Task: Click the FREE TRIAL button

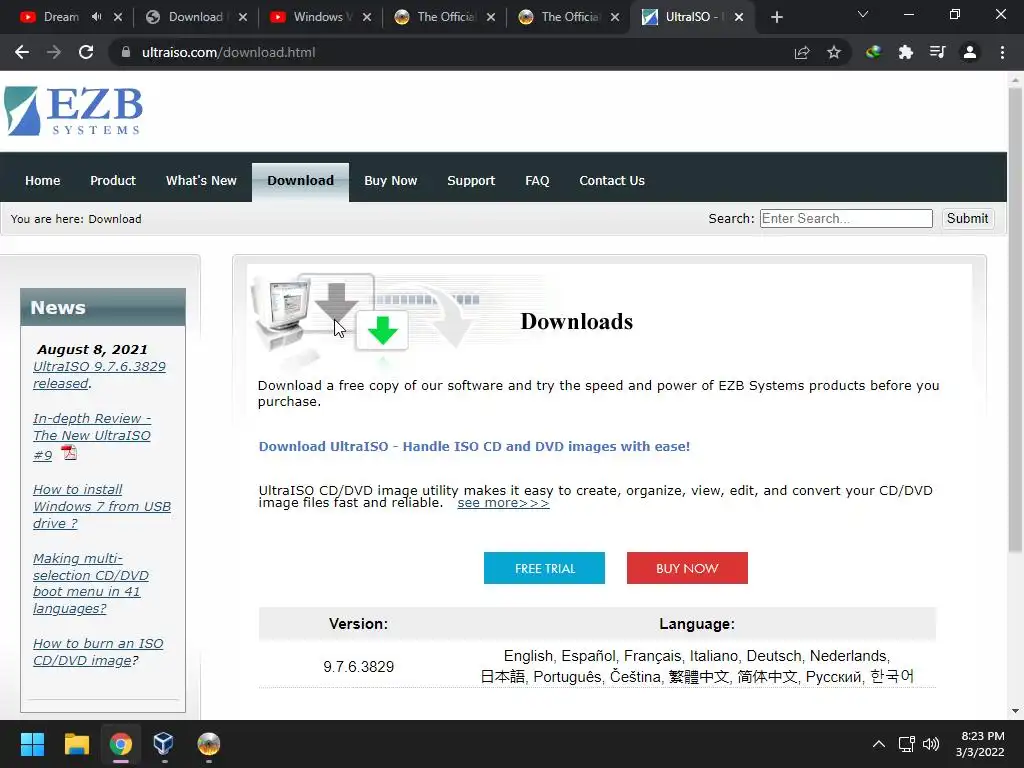Action: point(544,568)
